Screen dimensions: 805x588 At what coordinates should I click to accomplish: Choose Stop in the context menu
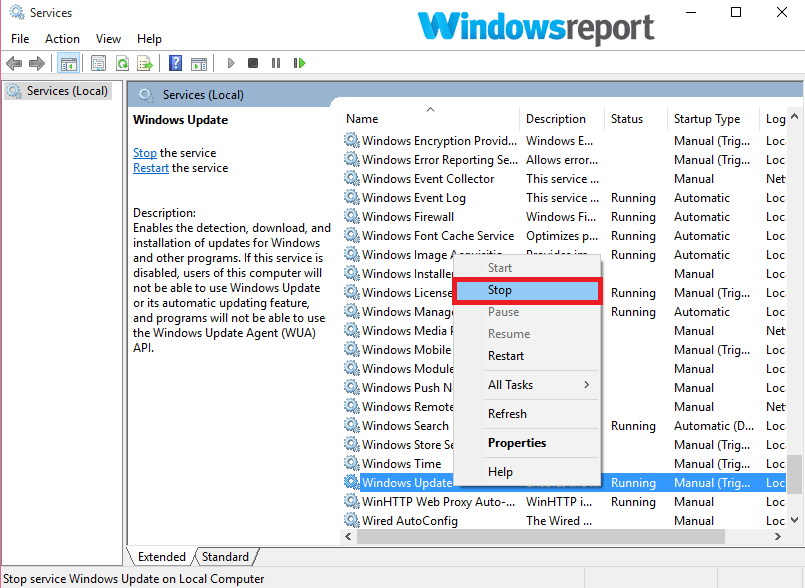pyautogui.click(x=528, y=291)
